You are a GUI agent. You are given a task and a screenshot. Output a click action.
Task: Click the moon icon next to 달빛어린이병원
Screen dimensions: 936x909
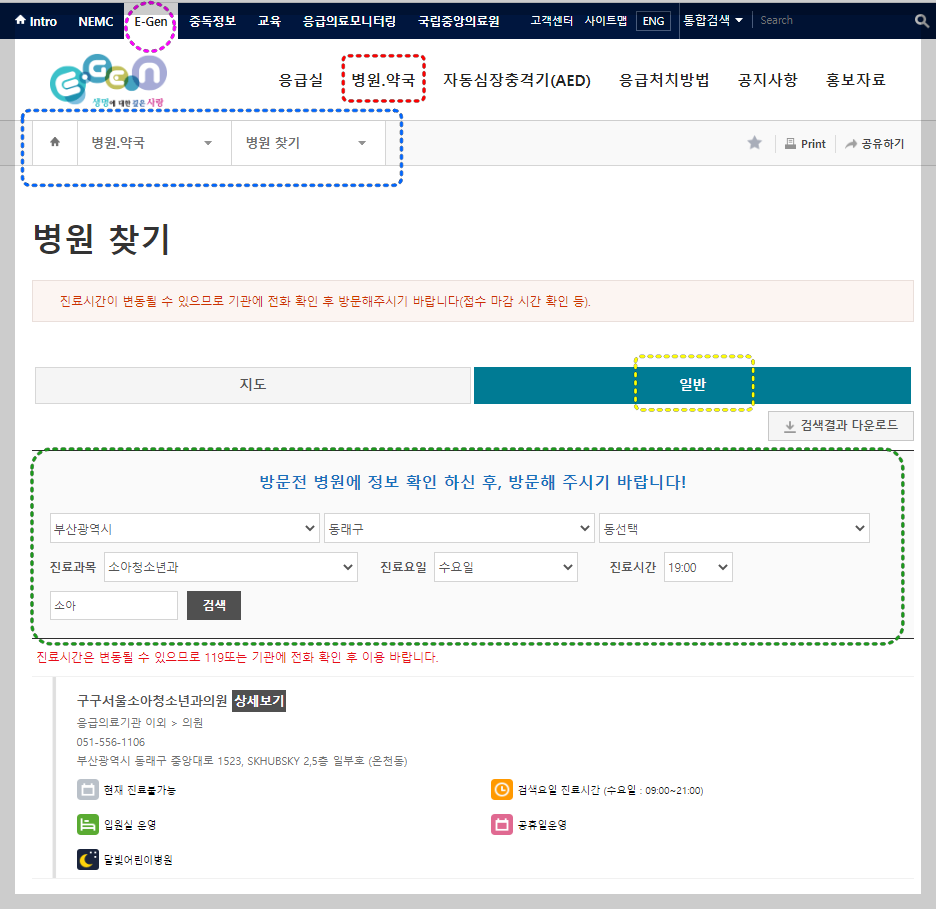[x=88, y=858]
